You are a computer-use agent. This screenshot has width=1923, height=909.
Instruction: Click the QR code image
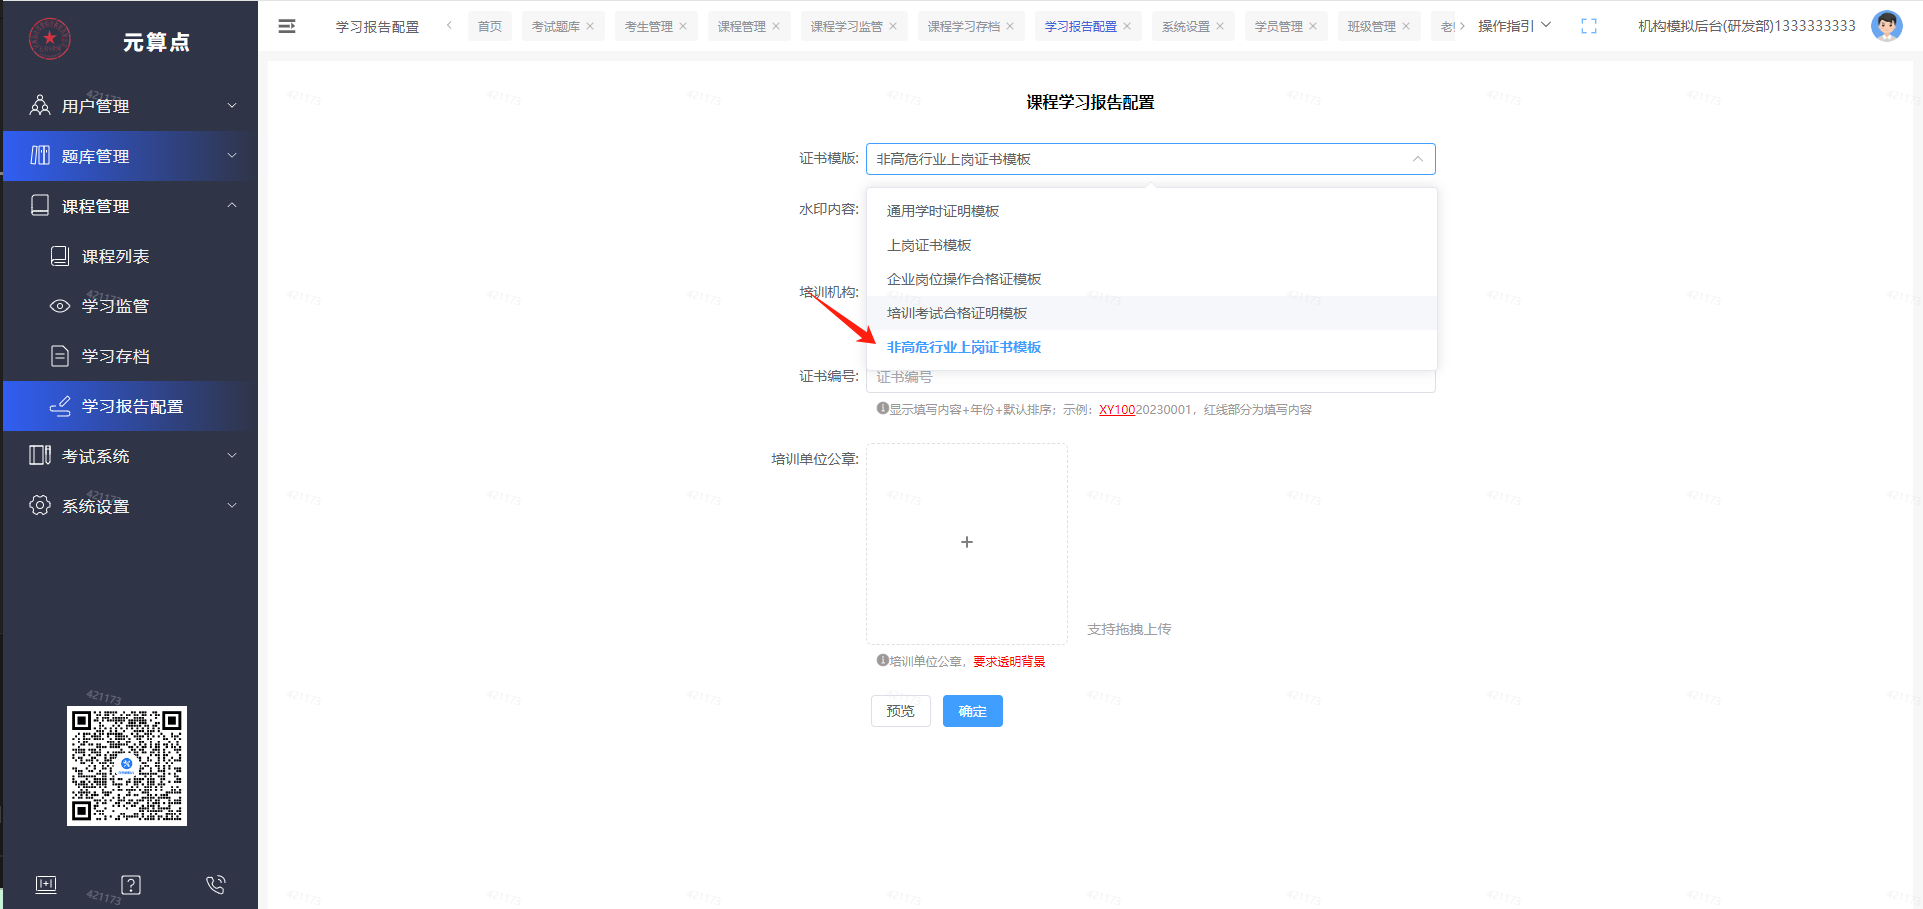point(127,766)
